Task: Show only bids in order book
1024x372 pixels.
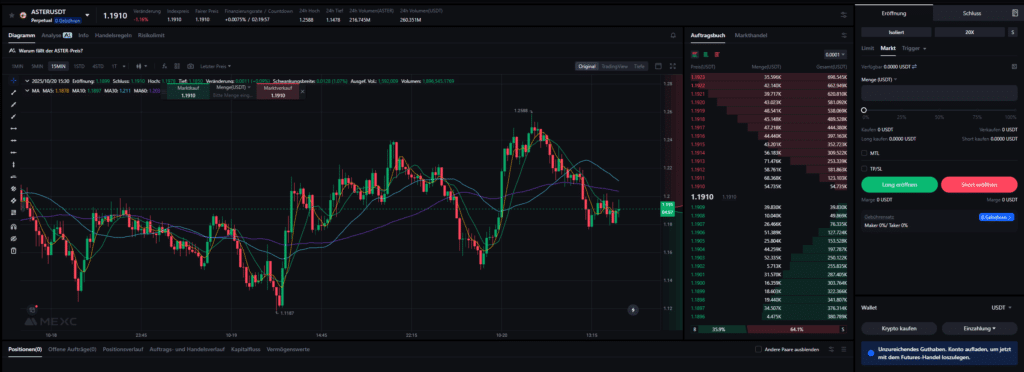Action: click(705, 55)
